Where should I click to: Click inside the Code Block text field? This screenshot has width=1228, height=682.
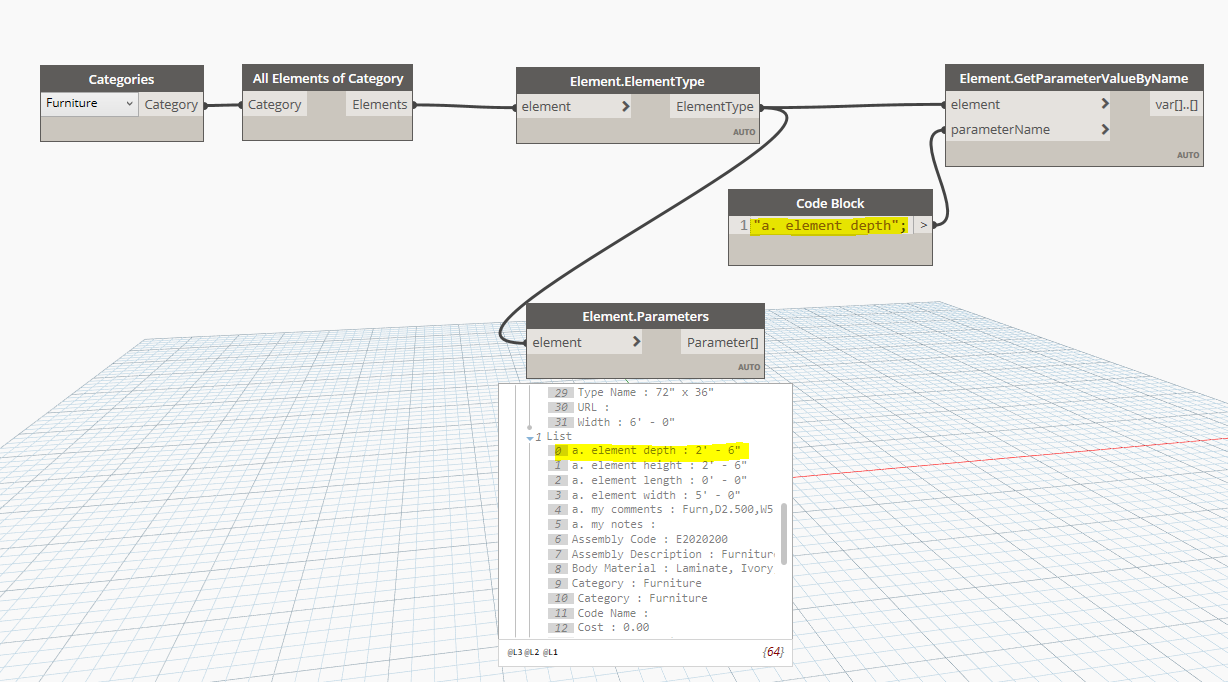[x=830, y=225]
